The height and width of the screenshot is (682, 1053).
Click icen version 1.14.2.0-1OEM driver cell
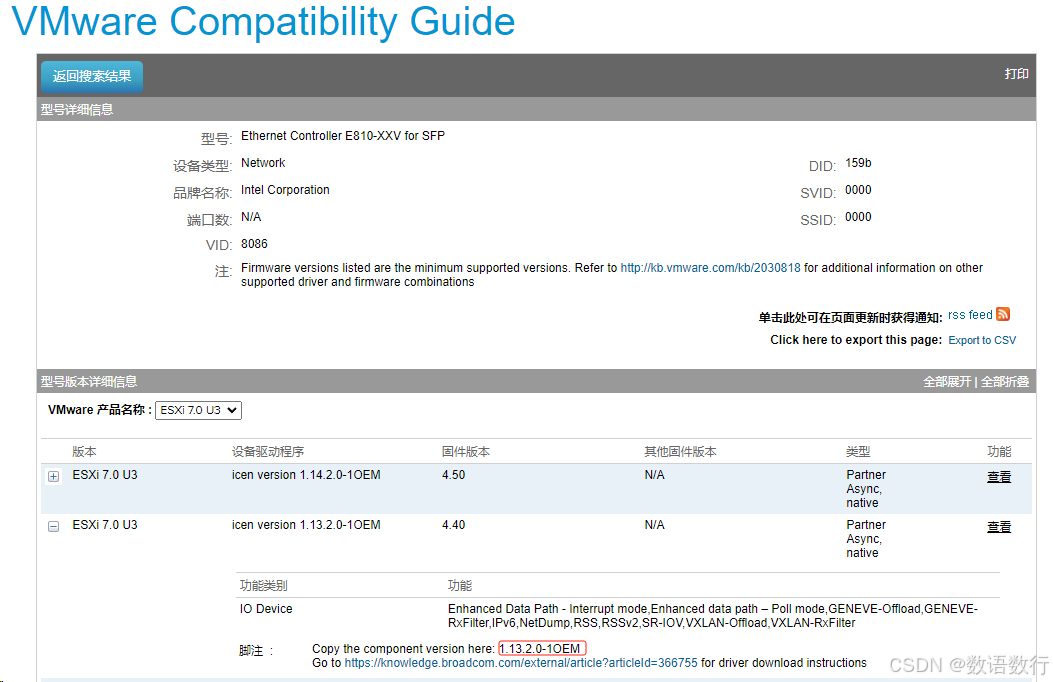click(x=306, y=475)
